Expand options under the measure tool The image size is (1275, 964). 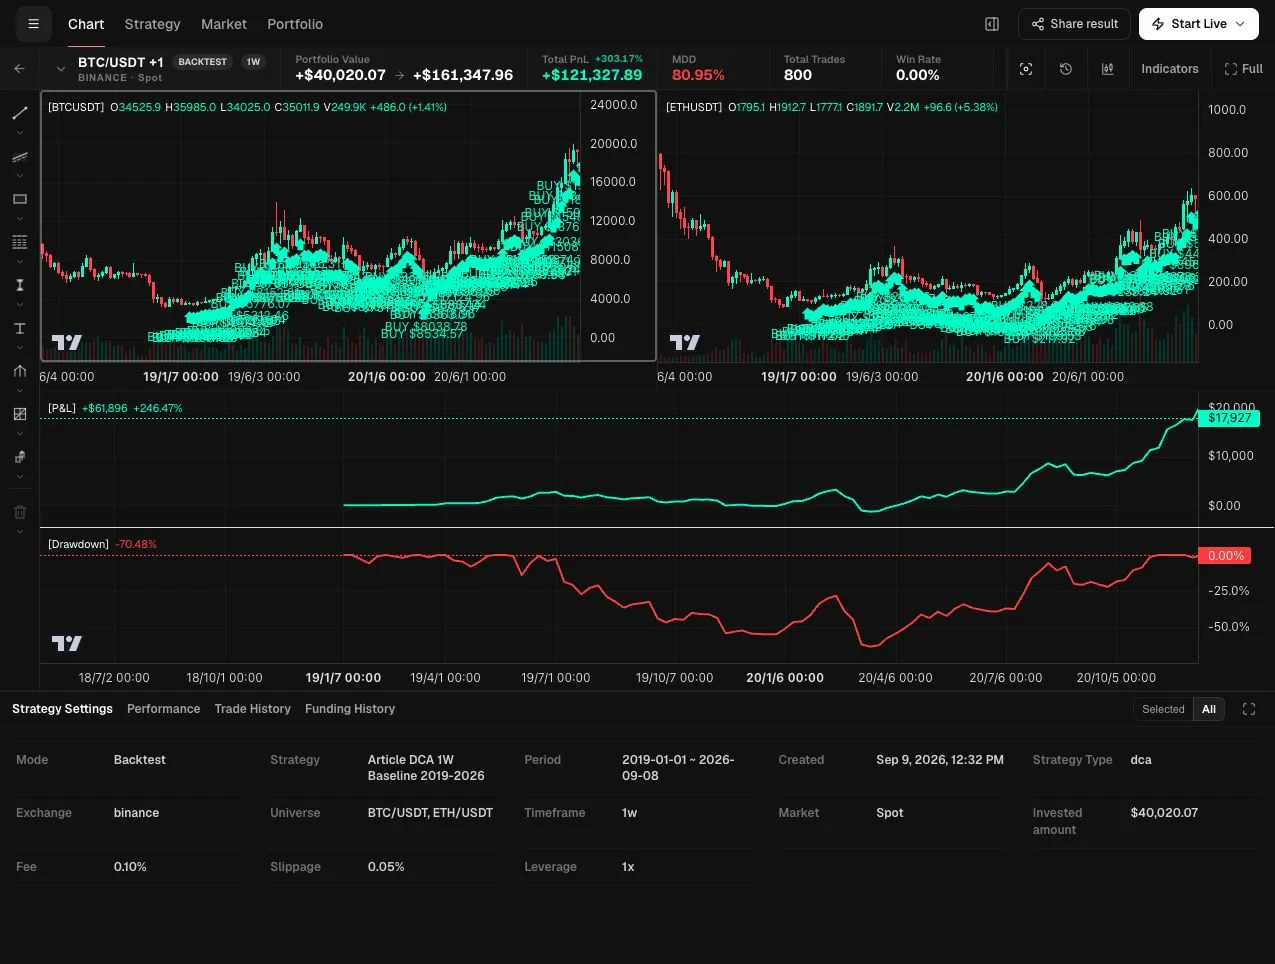(x=19, y=305)
